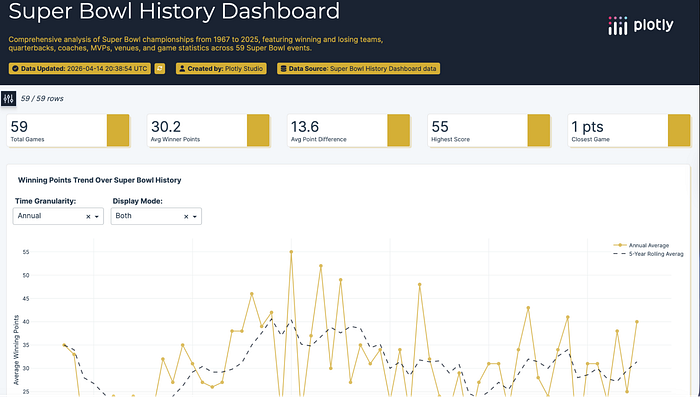The image size is (700, 397).
Task: Click the Avg Point Difference card
Action: click(x=349, y=130)
